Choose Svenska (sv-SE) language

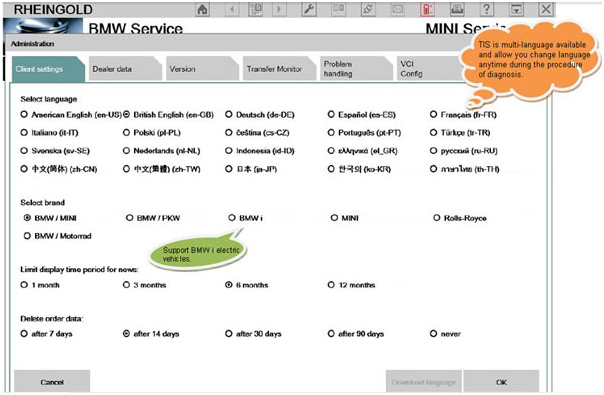click(24, 151)
